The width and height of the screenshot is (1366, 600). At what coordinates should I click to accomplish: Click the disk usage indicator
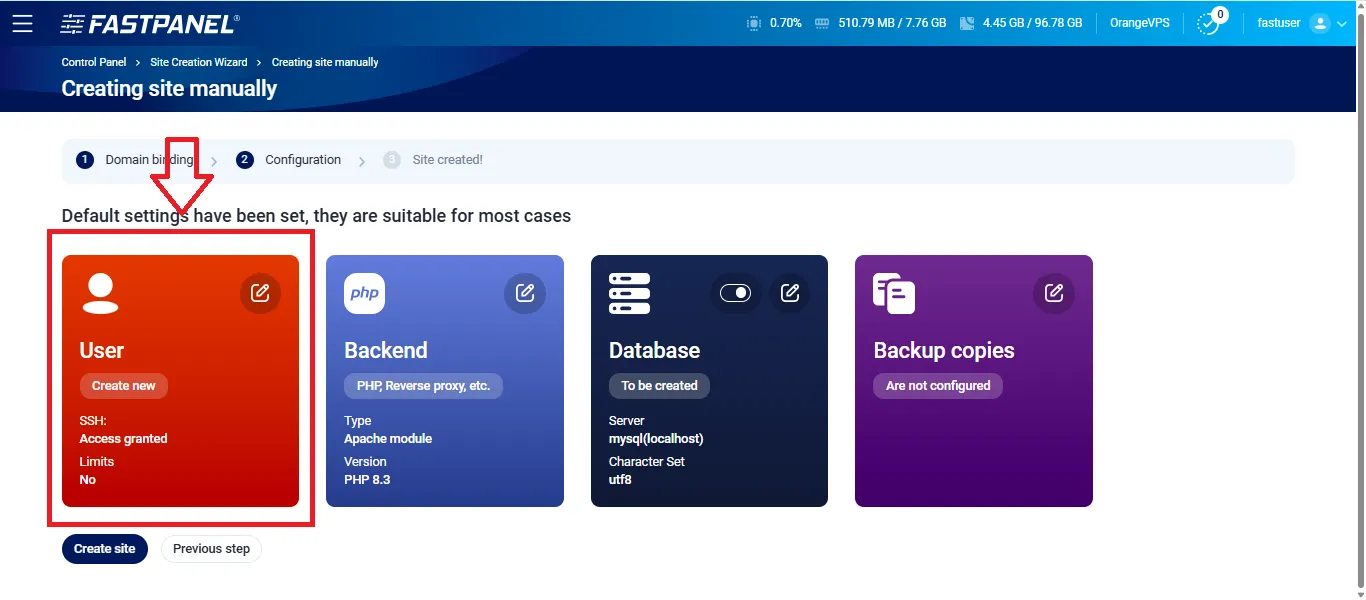coord(1021,23)
